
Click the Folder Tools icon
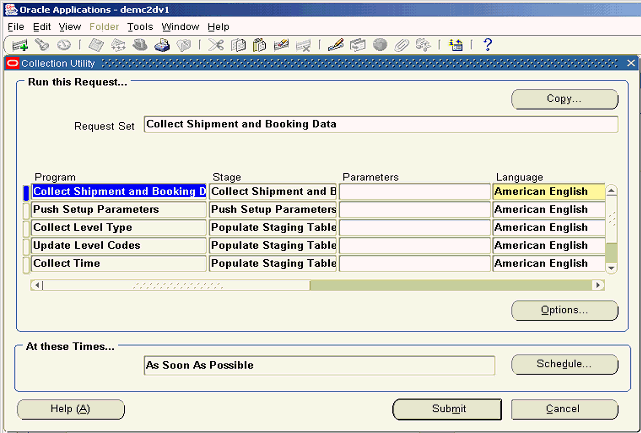423,45
